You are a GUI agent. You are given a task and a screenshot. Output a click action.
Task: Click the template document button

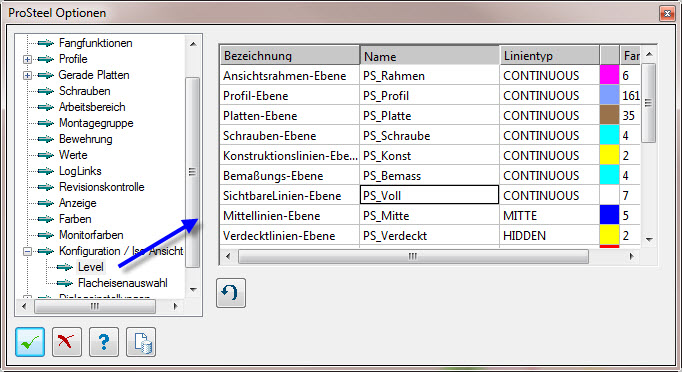pyautogui.click(x=141, y=342)
